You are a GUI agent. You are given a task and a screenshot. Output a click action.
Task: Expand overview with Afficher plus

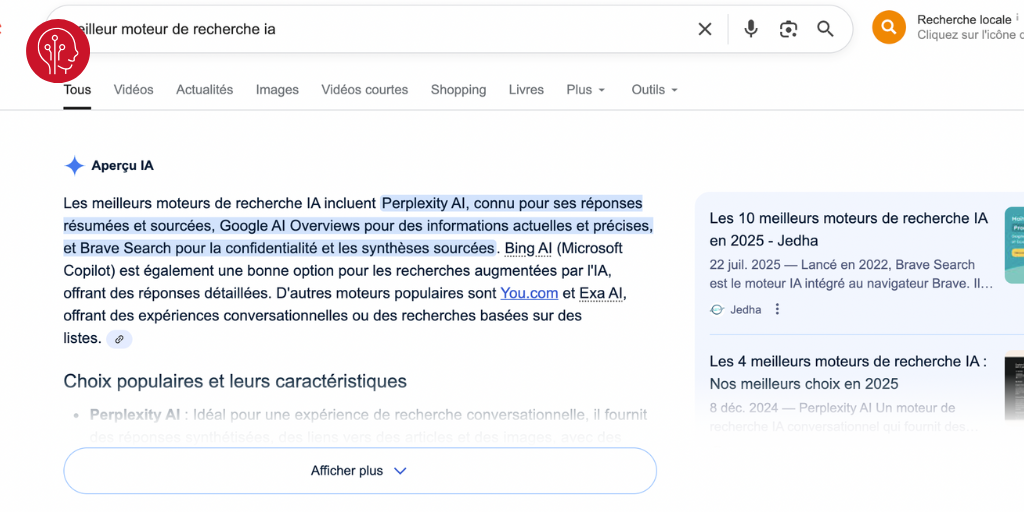(x=359, y=471)
